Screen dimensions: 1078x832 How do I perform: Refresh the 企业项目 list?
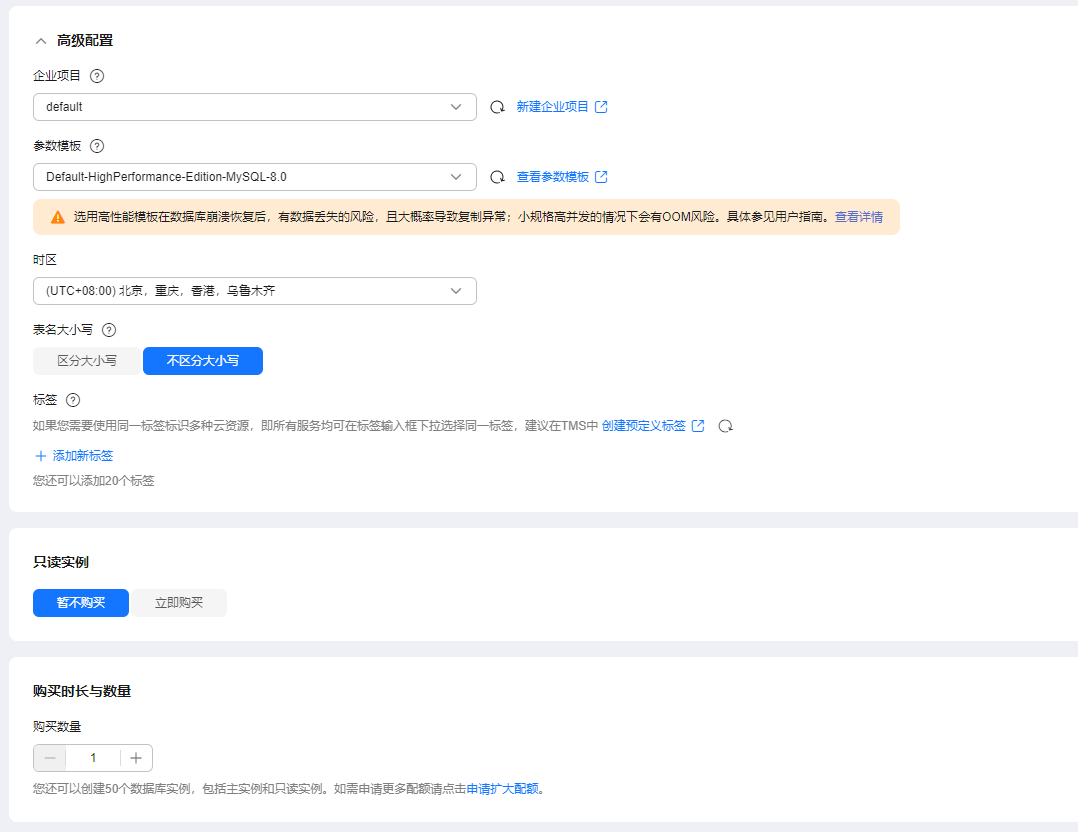click(497, 107)
